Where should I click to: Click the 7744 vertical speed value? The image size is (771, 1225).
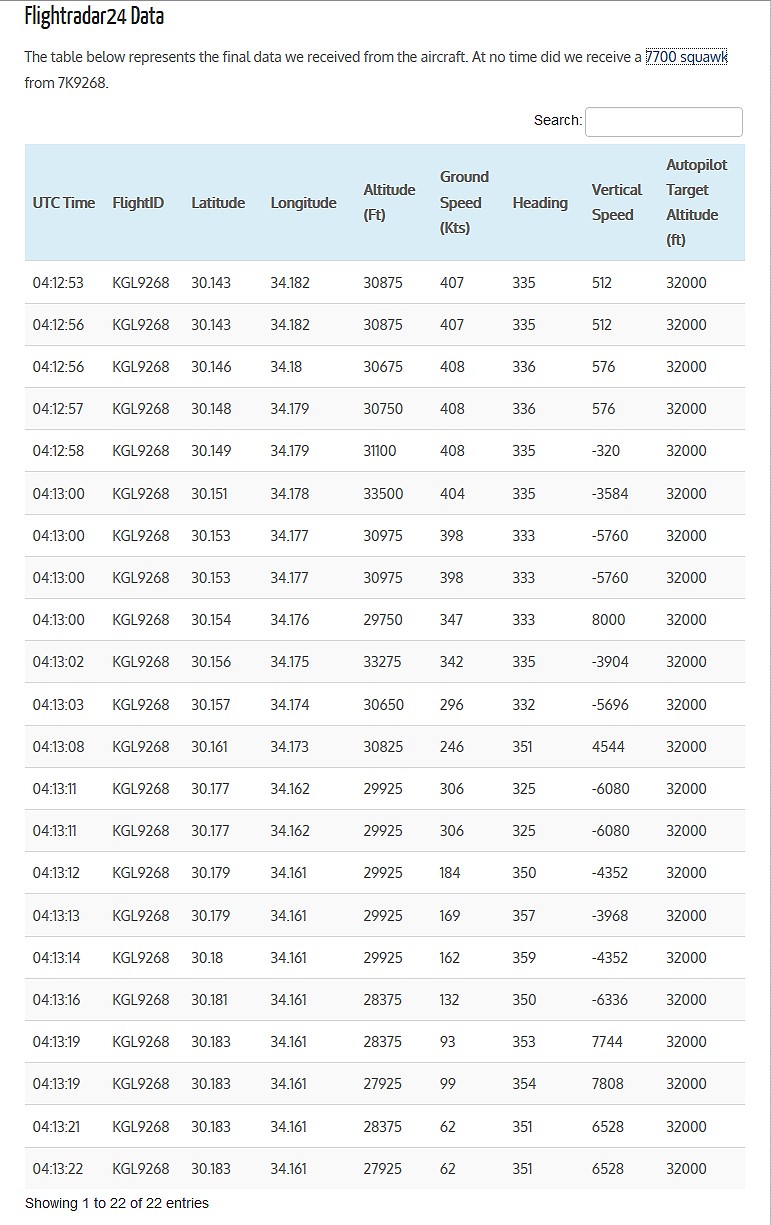607,1042
